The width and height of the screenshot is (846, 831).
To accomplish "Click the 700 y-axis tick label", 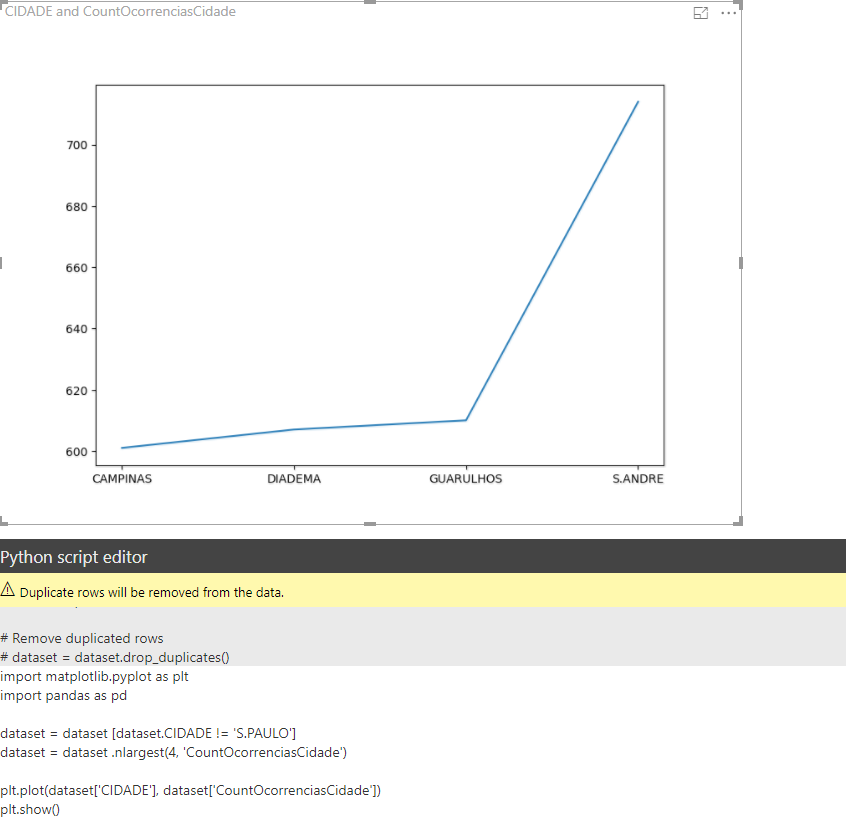I will 77,144.
